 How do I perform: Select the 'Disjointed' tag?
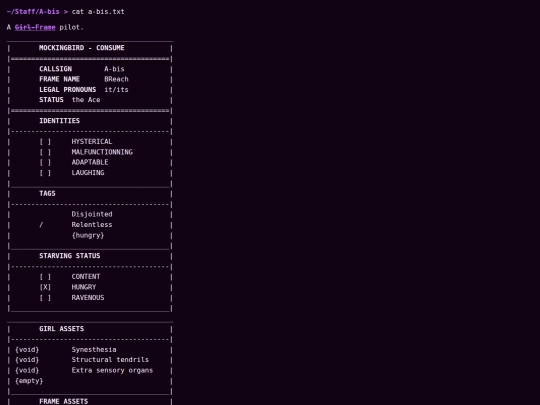[x=92, y=214]
